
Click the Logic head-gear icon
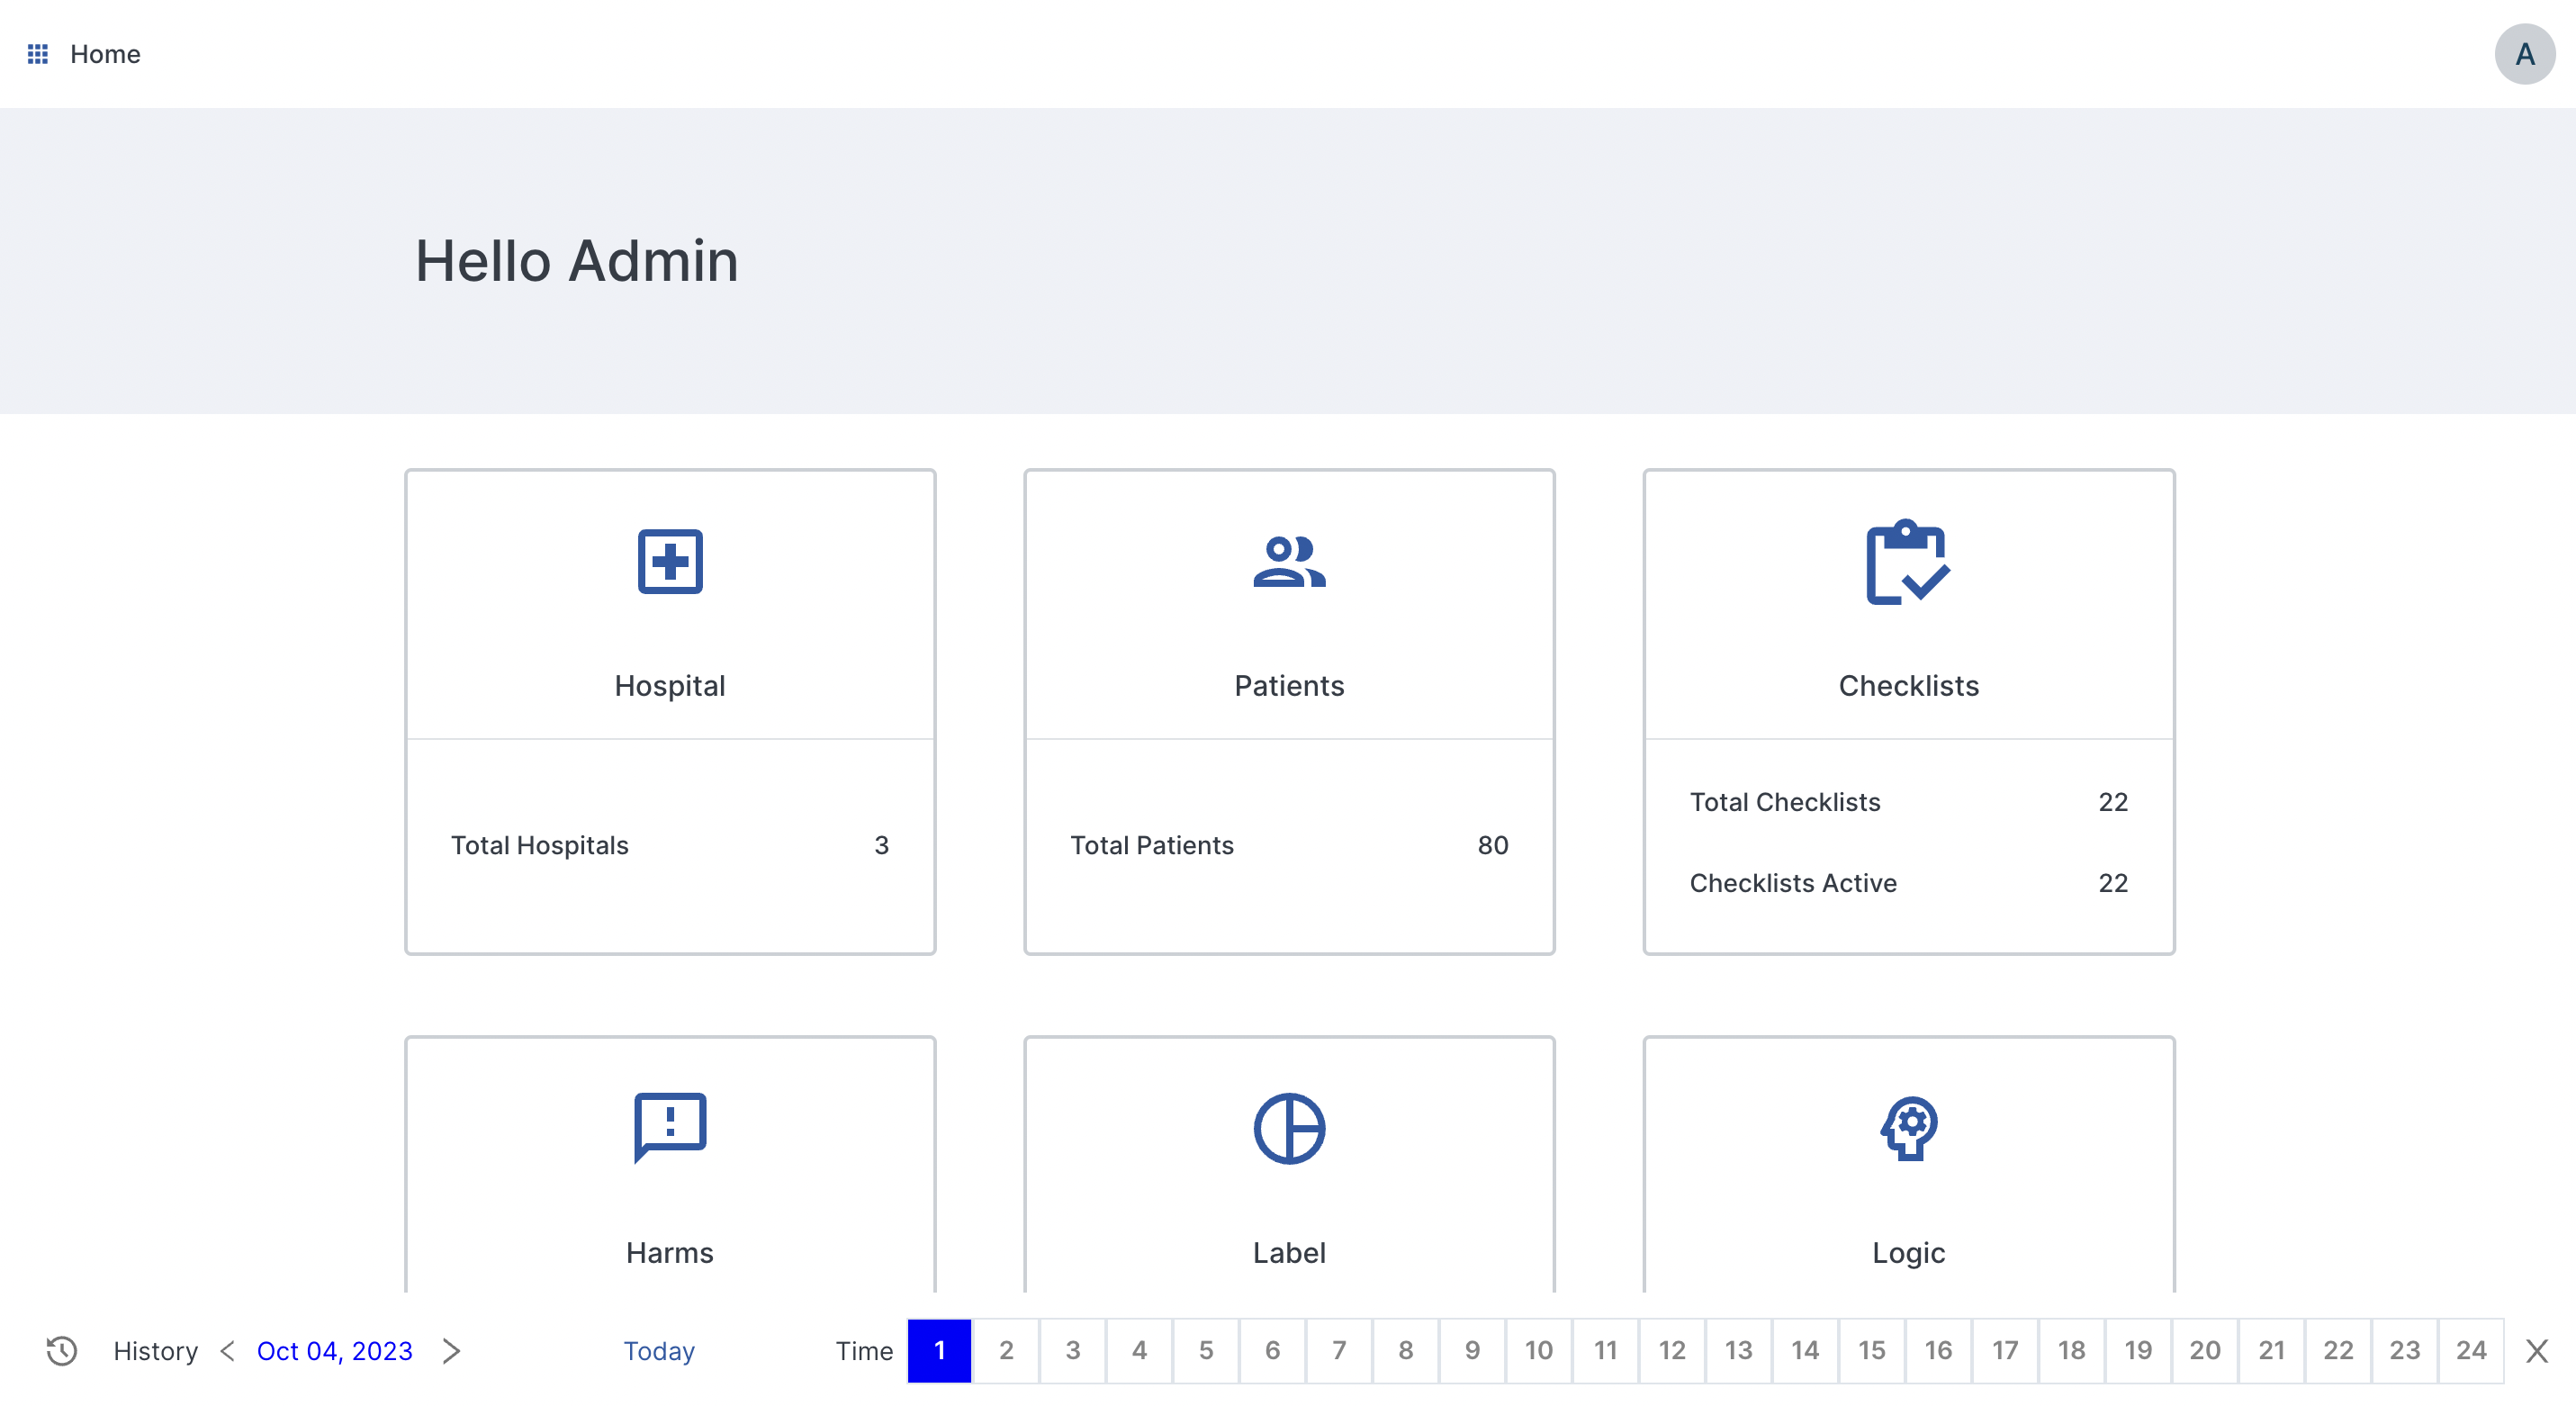point(1908,1128)
